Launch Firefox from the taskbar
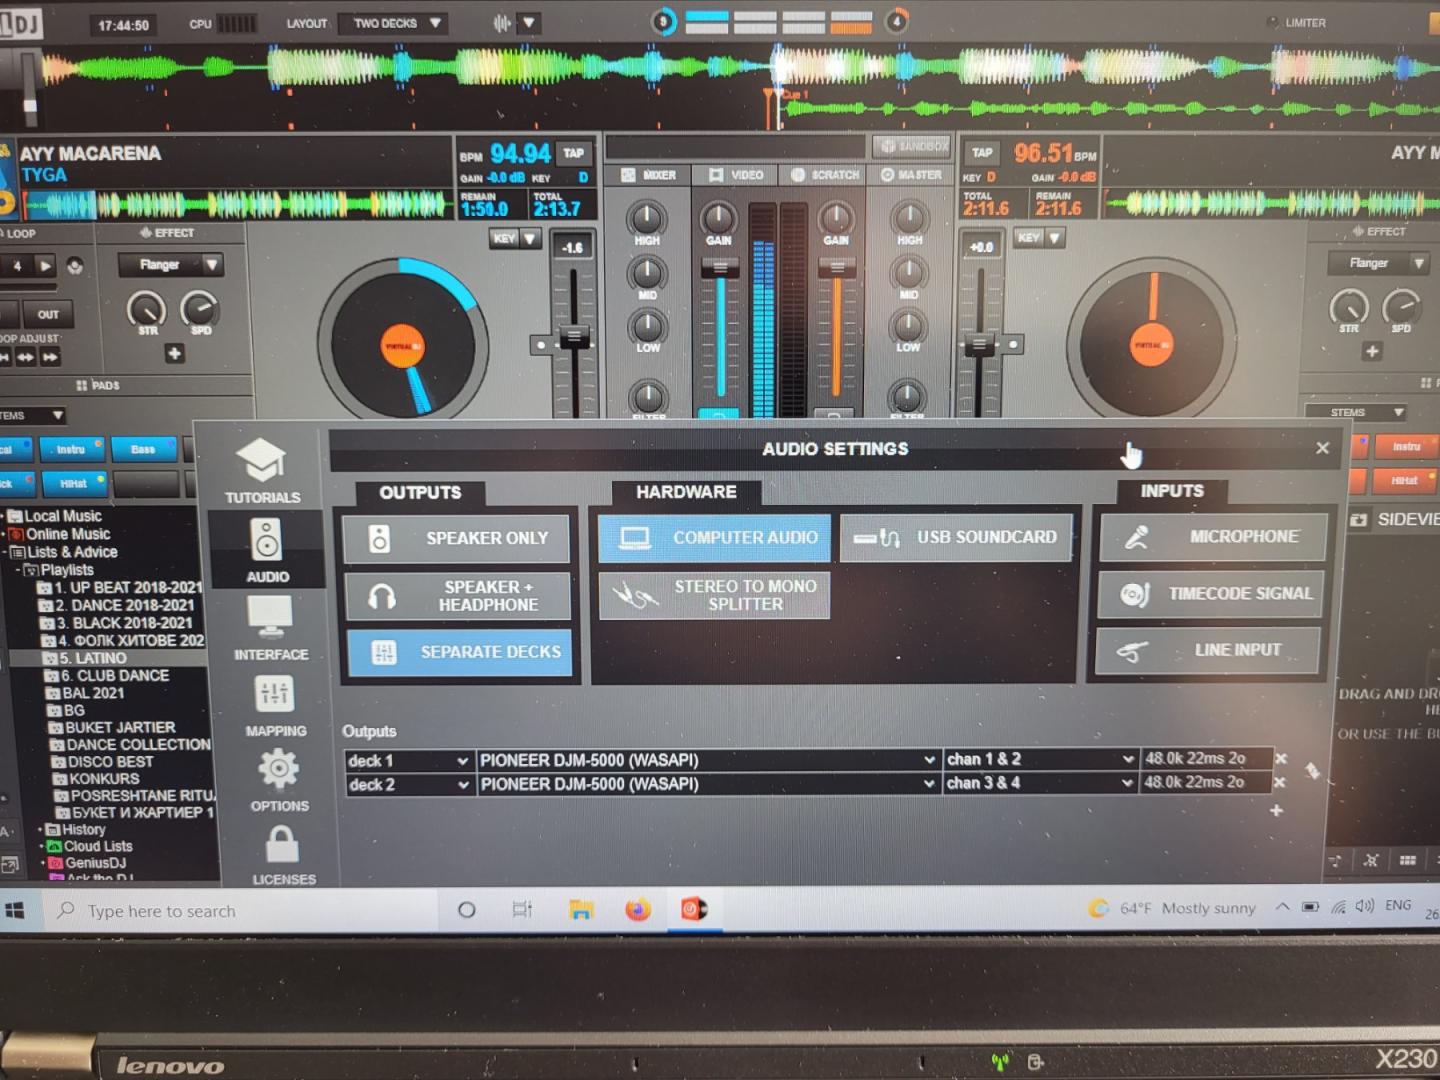The image size is (1440, 1080). pyautogui.click(x=637, y=909)
